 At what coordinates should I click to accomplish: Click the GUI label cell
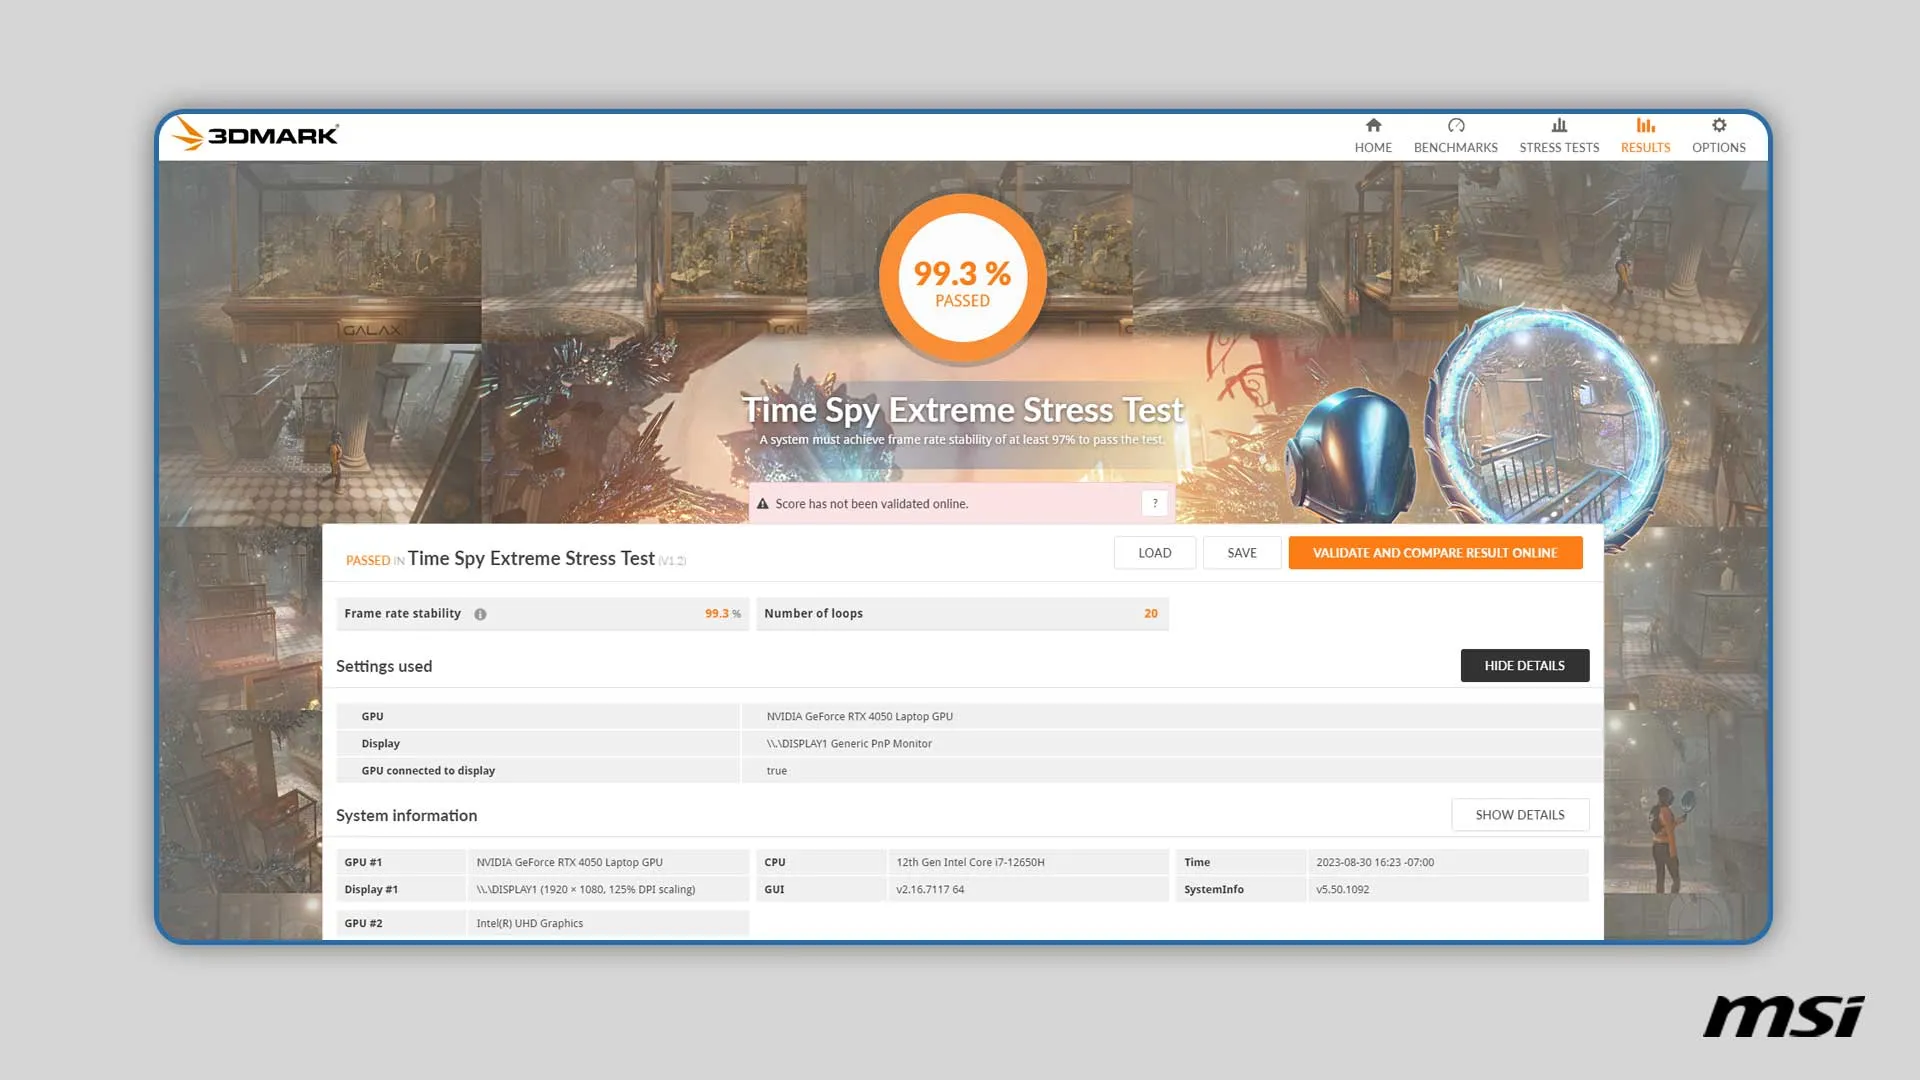(821, 890)
